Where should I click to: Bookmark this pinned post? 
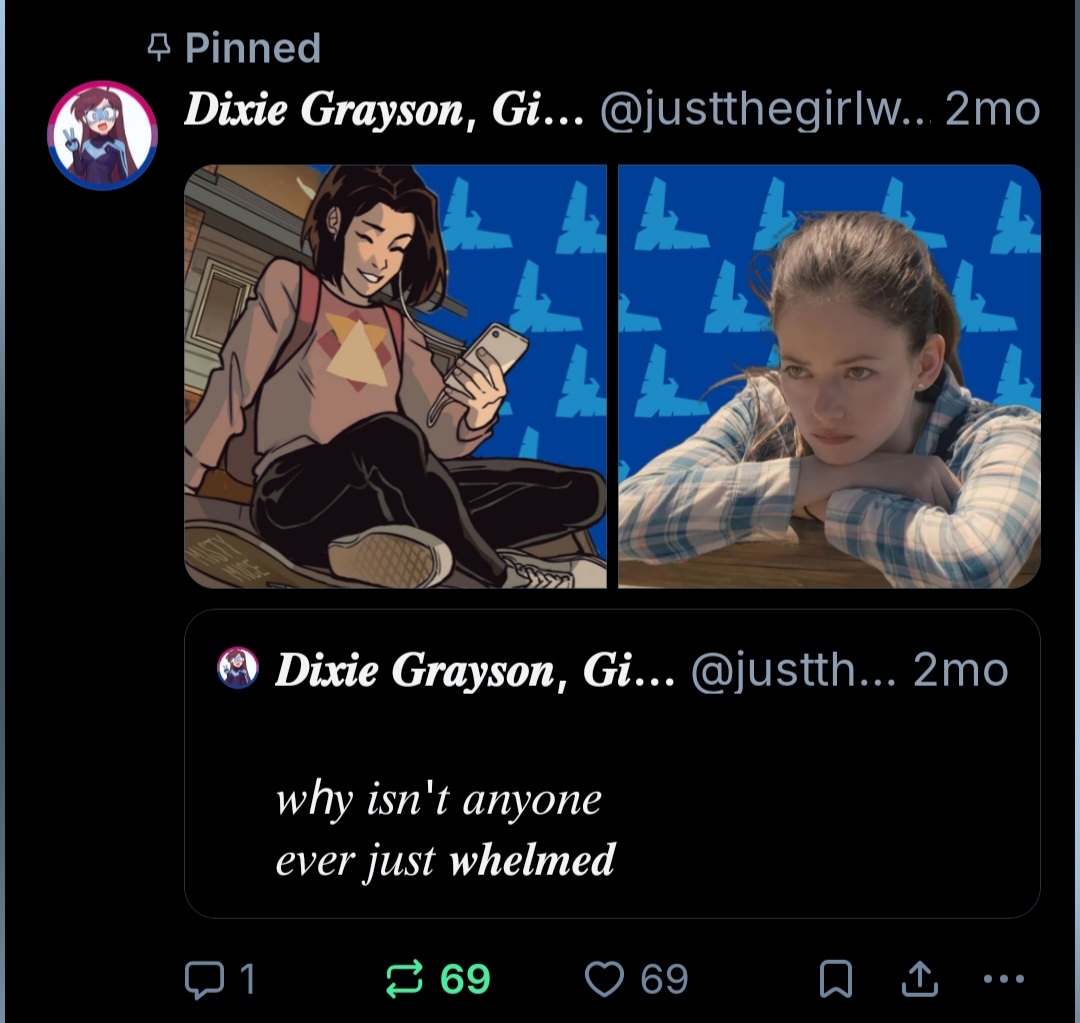coord(835,979)
